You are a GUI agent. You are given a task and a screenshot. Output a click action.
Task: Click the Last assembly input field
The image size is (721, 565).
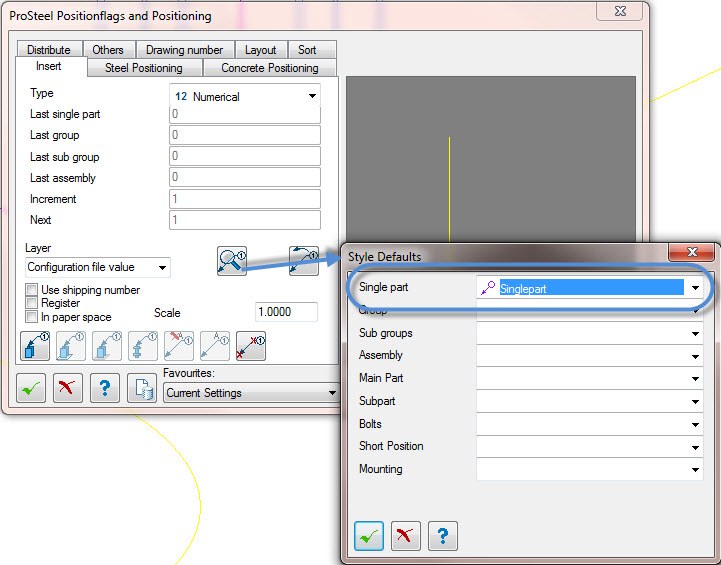(x=245, y=177)
